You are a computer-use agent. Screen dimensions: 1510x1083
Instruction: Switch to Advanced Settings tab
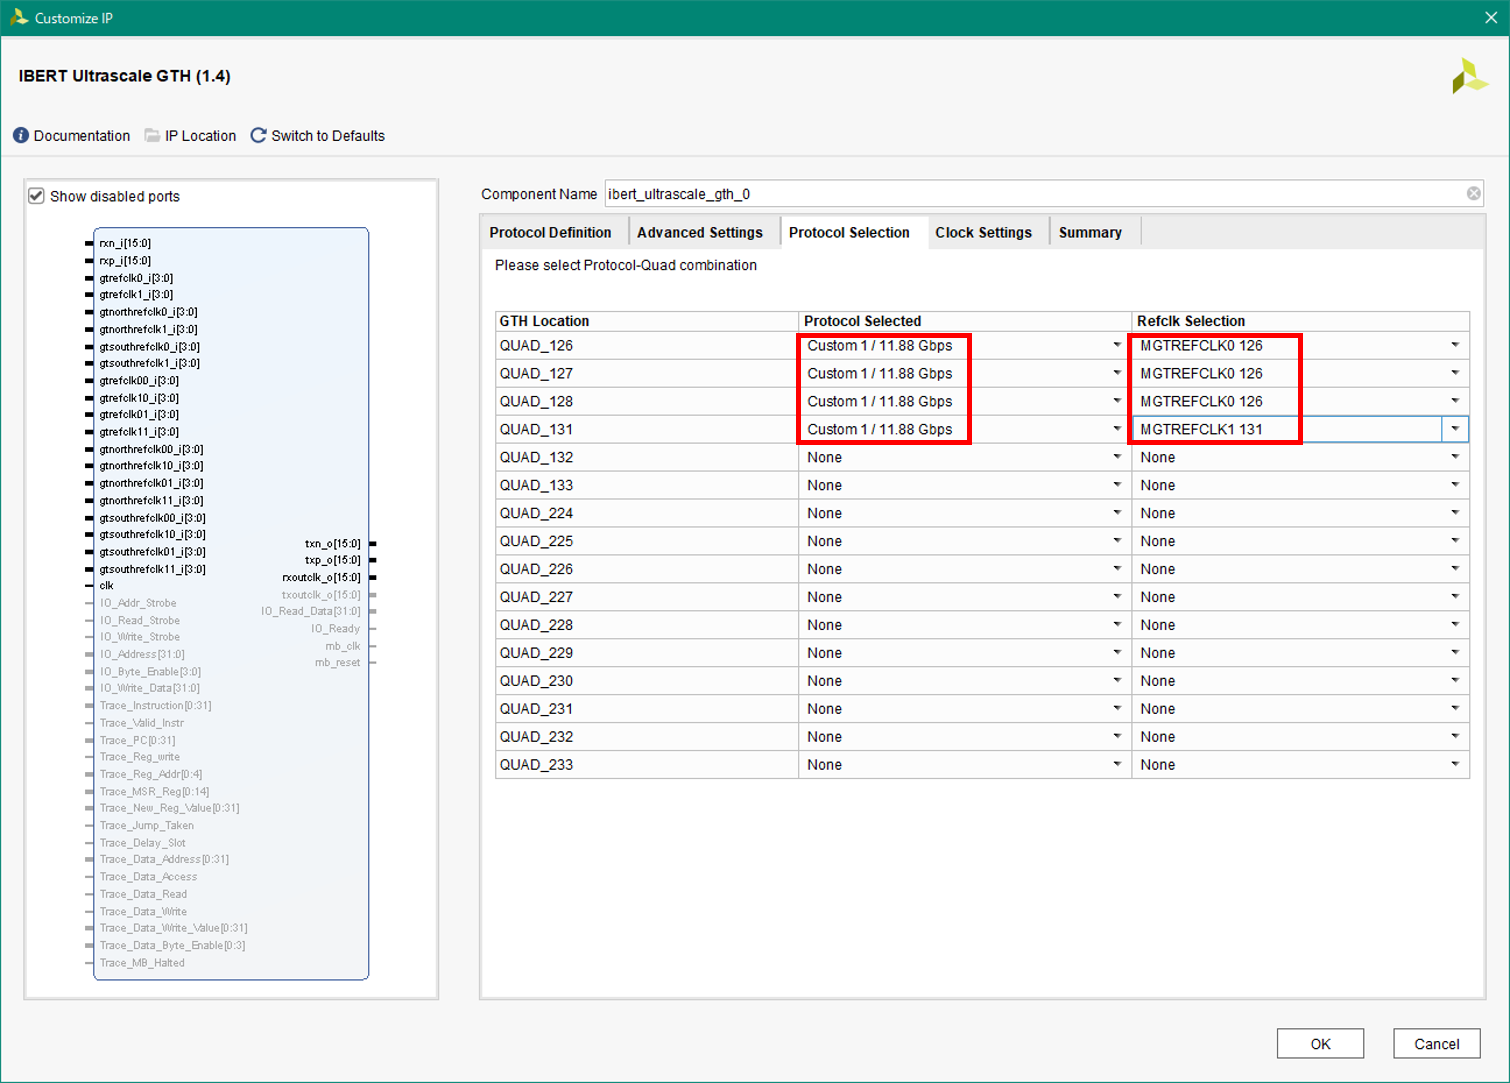click(699, 232)
